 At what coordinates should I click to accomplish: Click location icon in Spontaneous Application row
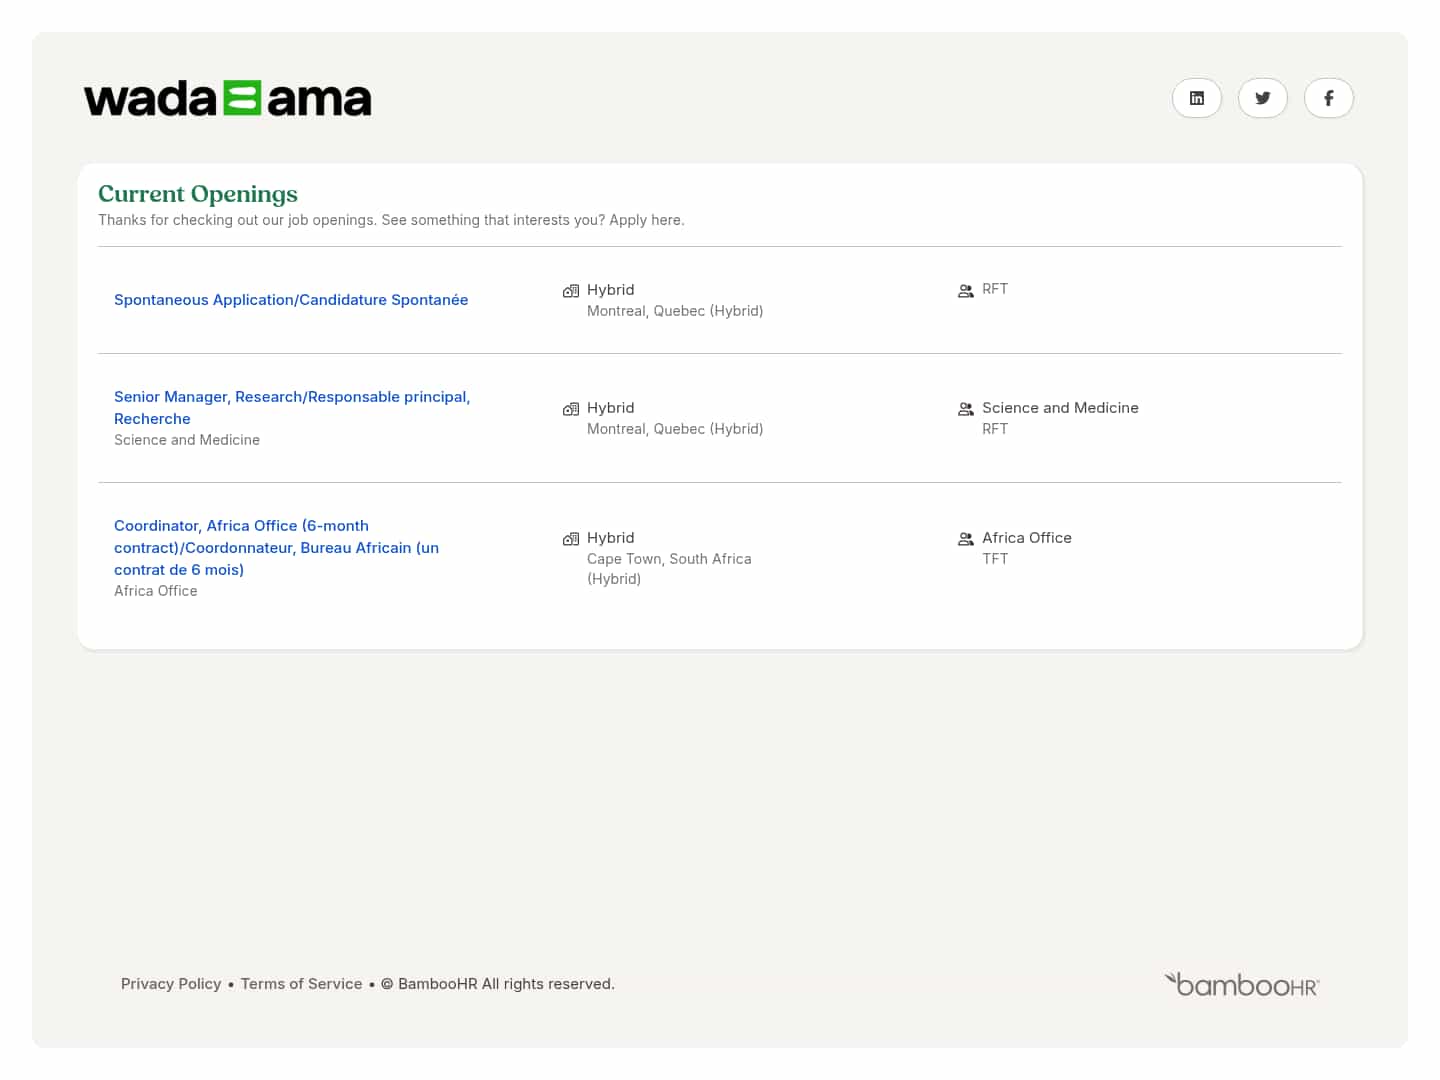pos(571,291)
